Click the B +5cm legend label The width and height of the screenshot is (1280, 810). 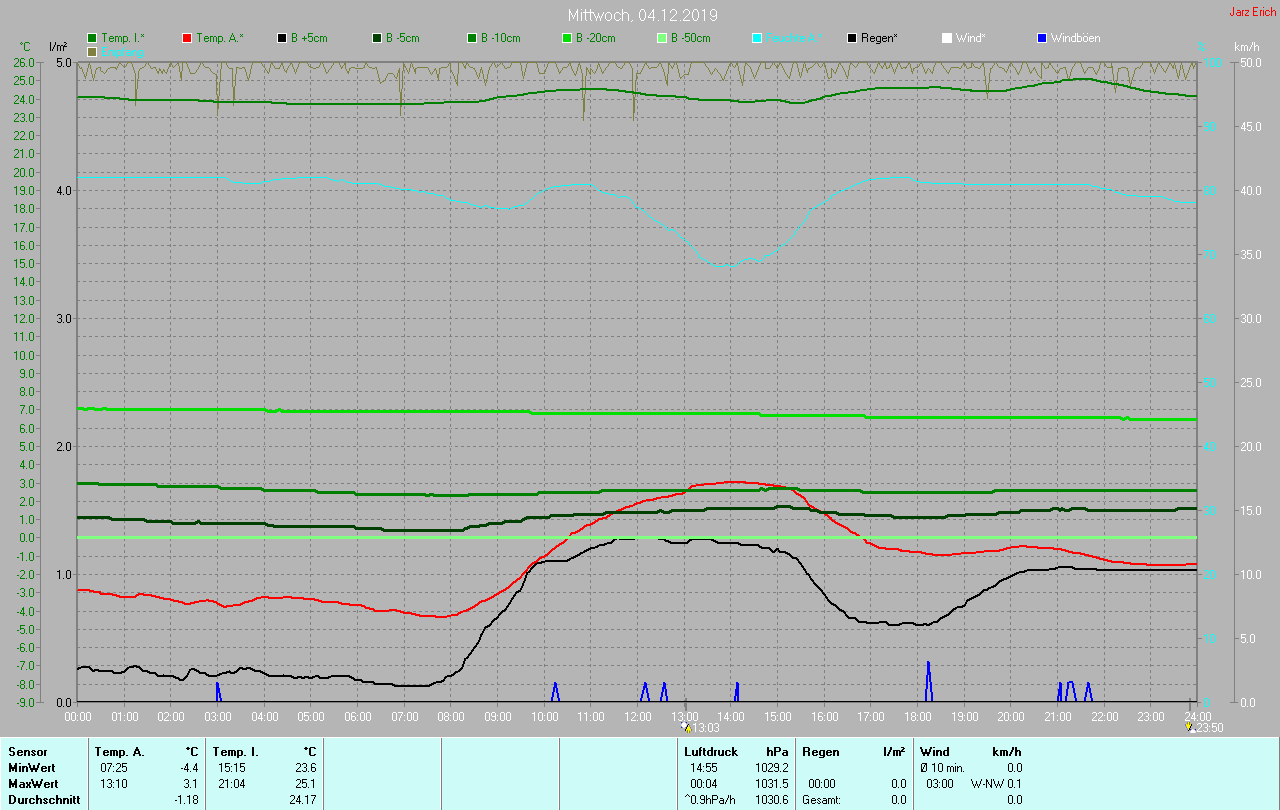click(x=309, y=38)
